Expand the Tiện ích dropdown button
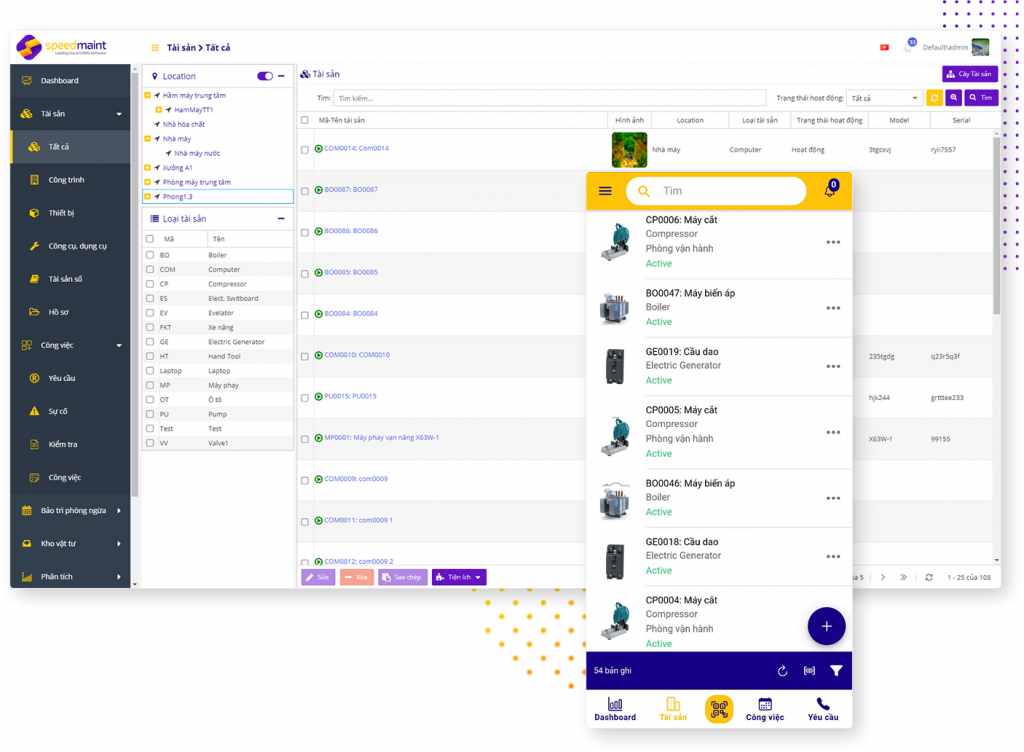 pos(459,577)
